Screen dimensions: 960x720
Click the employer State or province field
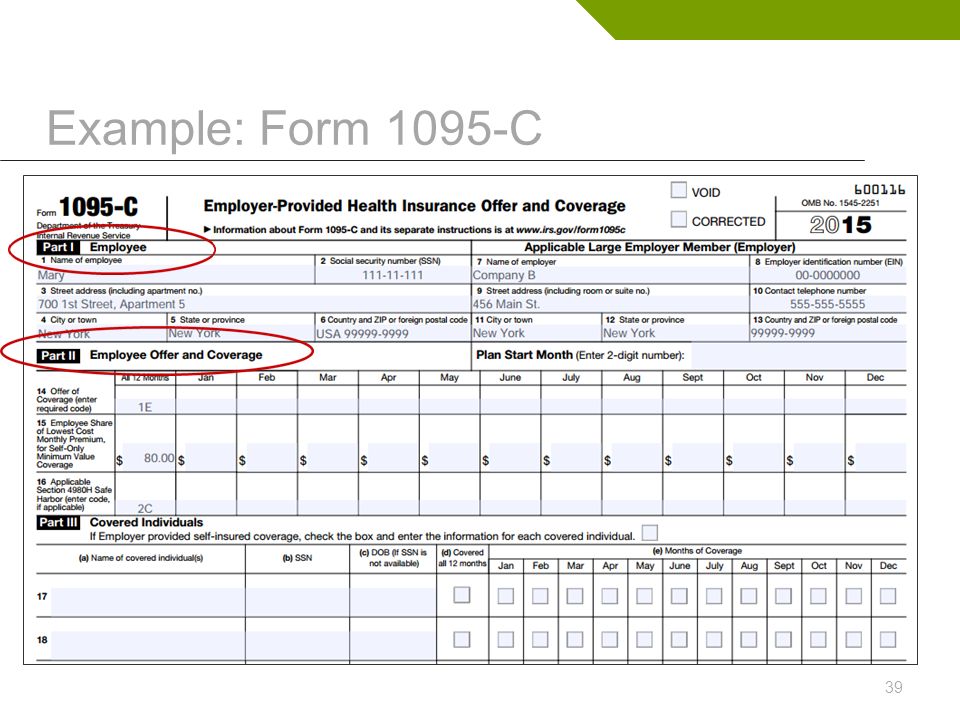pos(675,333)
